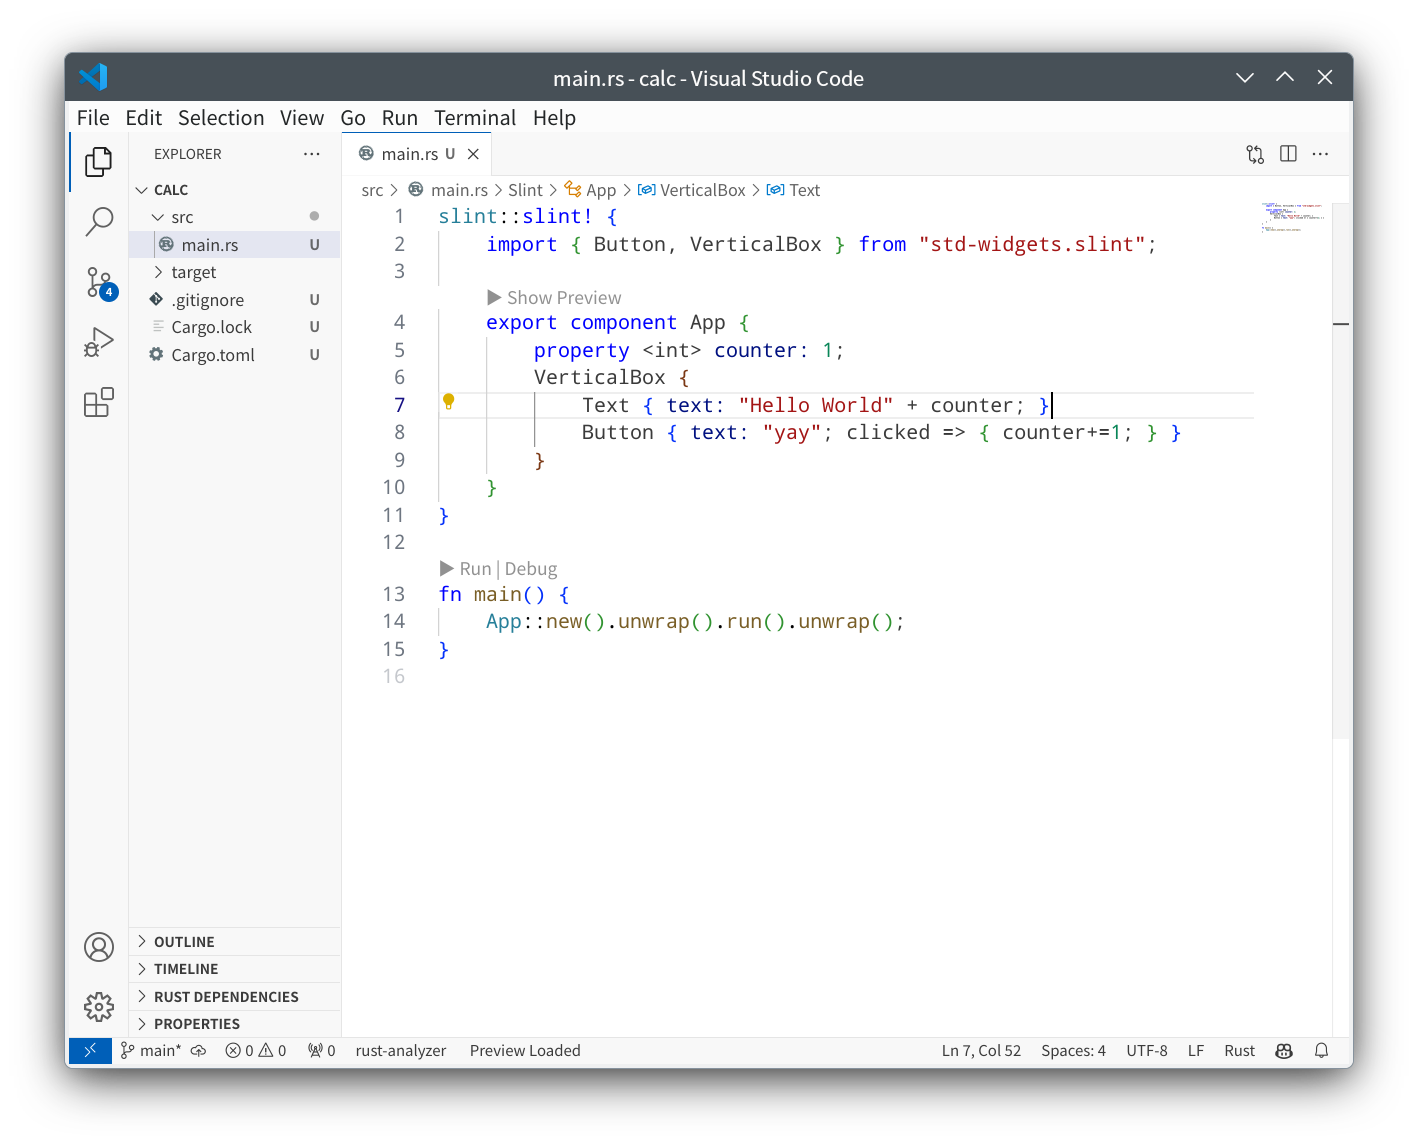Open the Selection menu
Image resolution: width=1418 pixels, height=1145 pixels.
click(221, 118)
